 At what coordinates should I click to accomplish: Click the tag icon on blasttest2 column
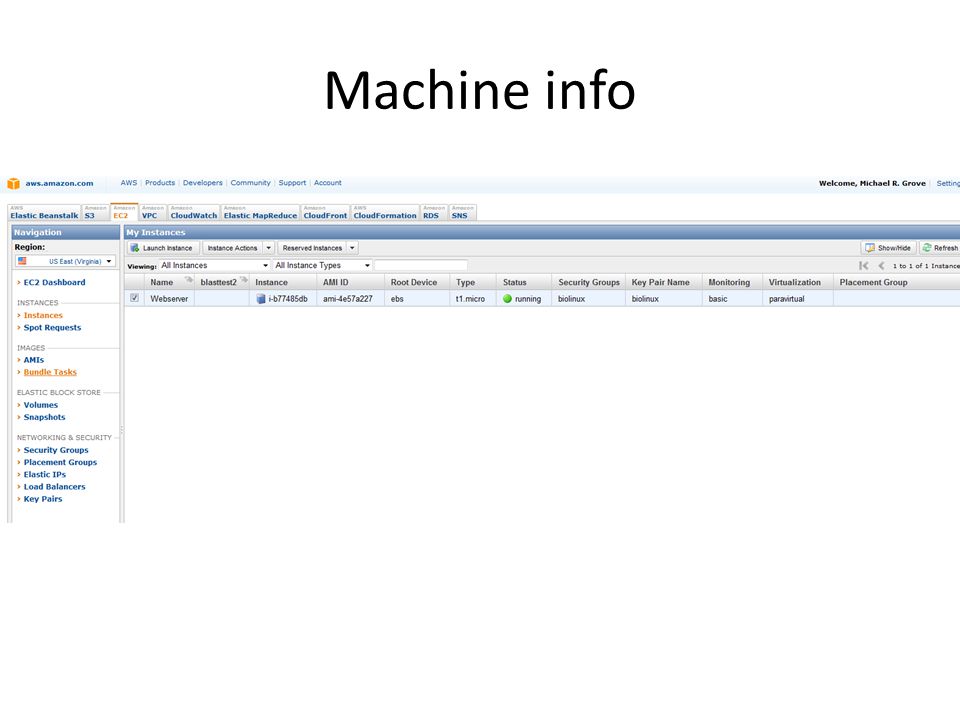coord(244,280)
